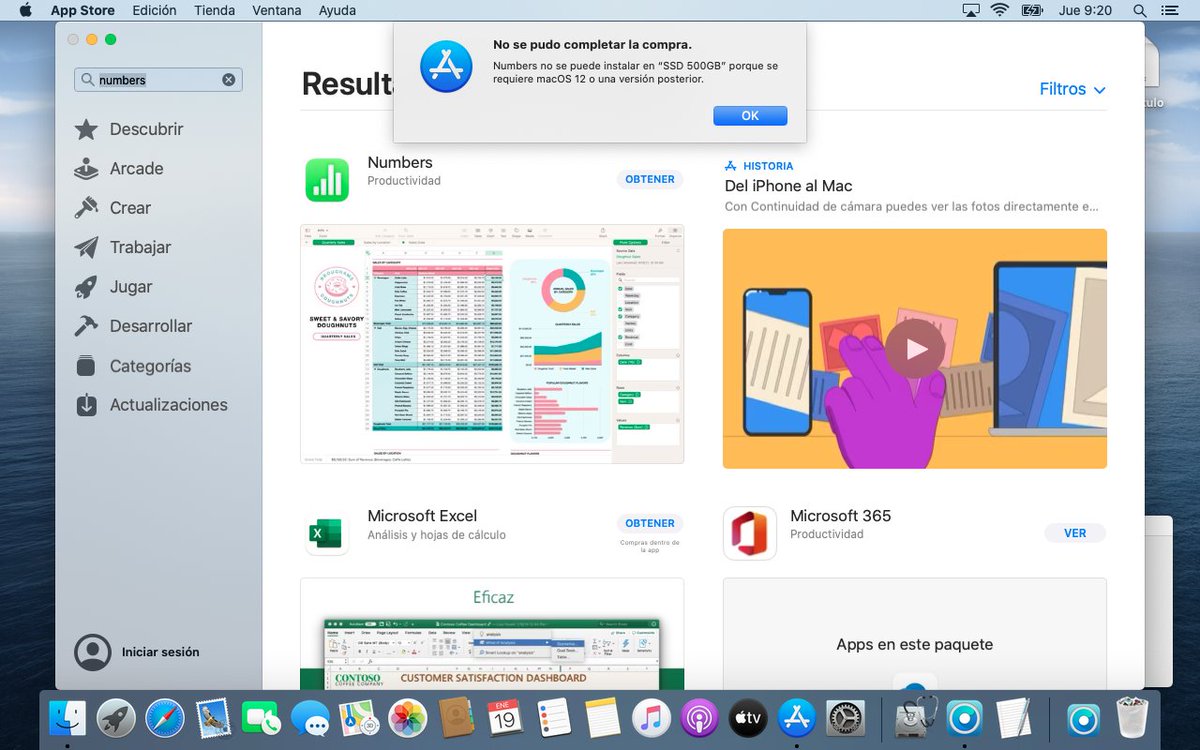The image size is (1200, 750).
Task: Open the Microsoft 365 title link
Action: point(840,516)
